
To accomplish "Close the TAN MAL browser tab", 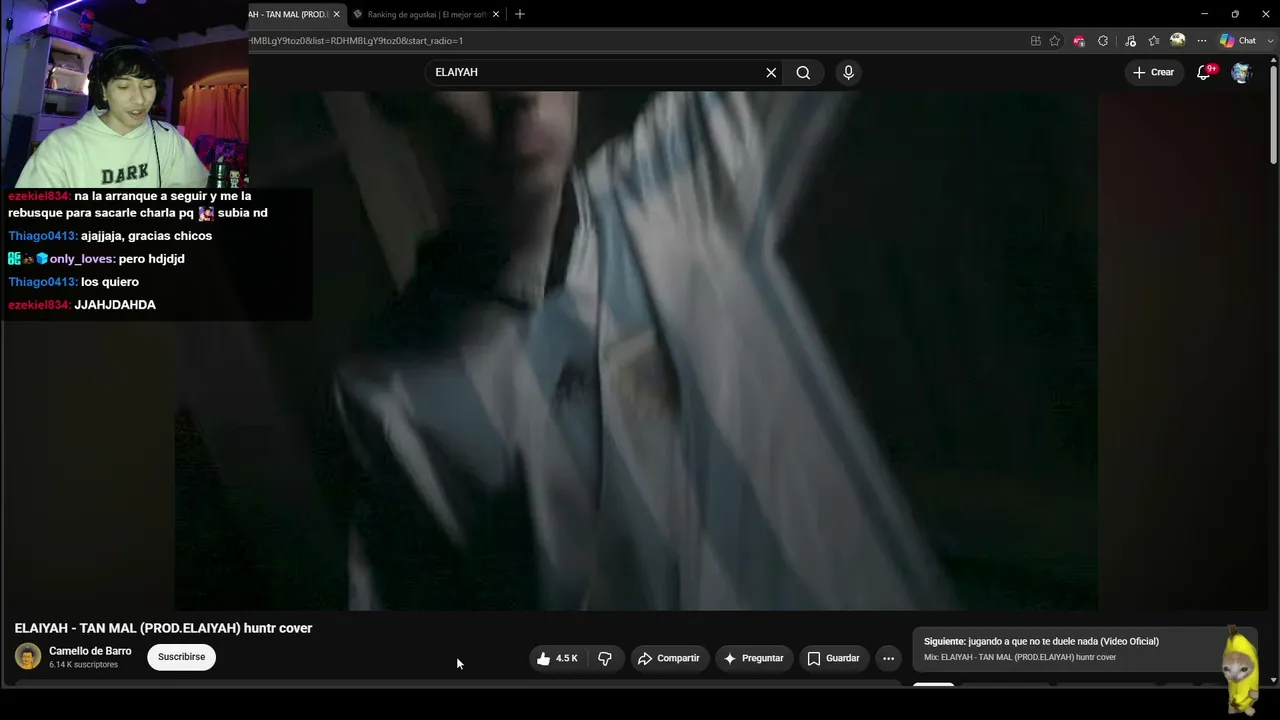I will tap(336, 14).
